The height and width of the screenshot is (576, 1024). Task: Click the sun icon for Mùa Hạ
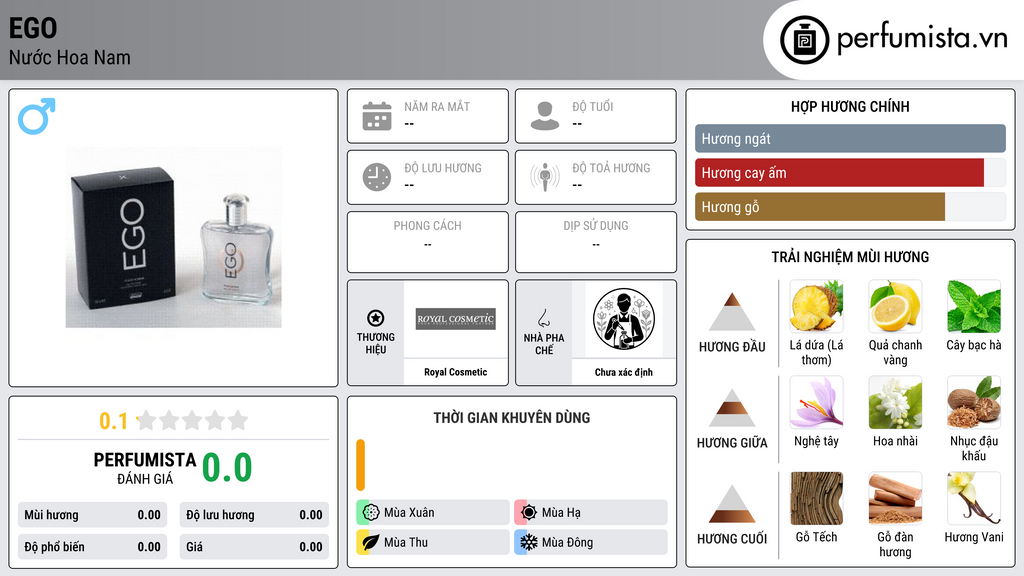[x=528, y=512]
